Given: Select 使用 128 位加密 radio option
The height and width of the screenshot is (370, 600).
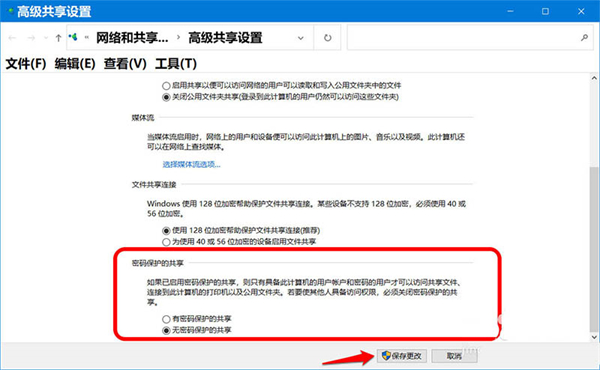Looking at the screenshot, I should (x=166, y=231).
